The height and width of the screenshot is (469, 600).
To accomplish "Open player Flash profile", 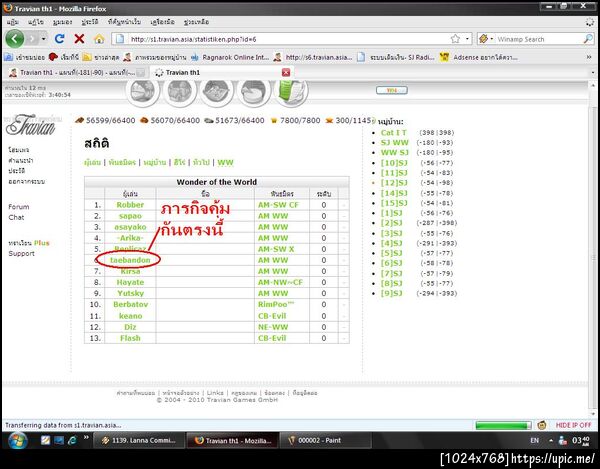I will click(130, 338).
